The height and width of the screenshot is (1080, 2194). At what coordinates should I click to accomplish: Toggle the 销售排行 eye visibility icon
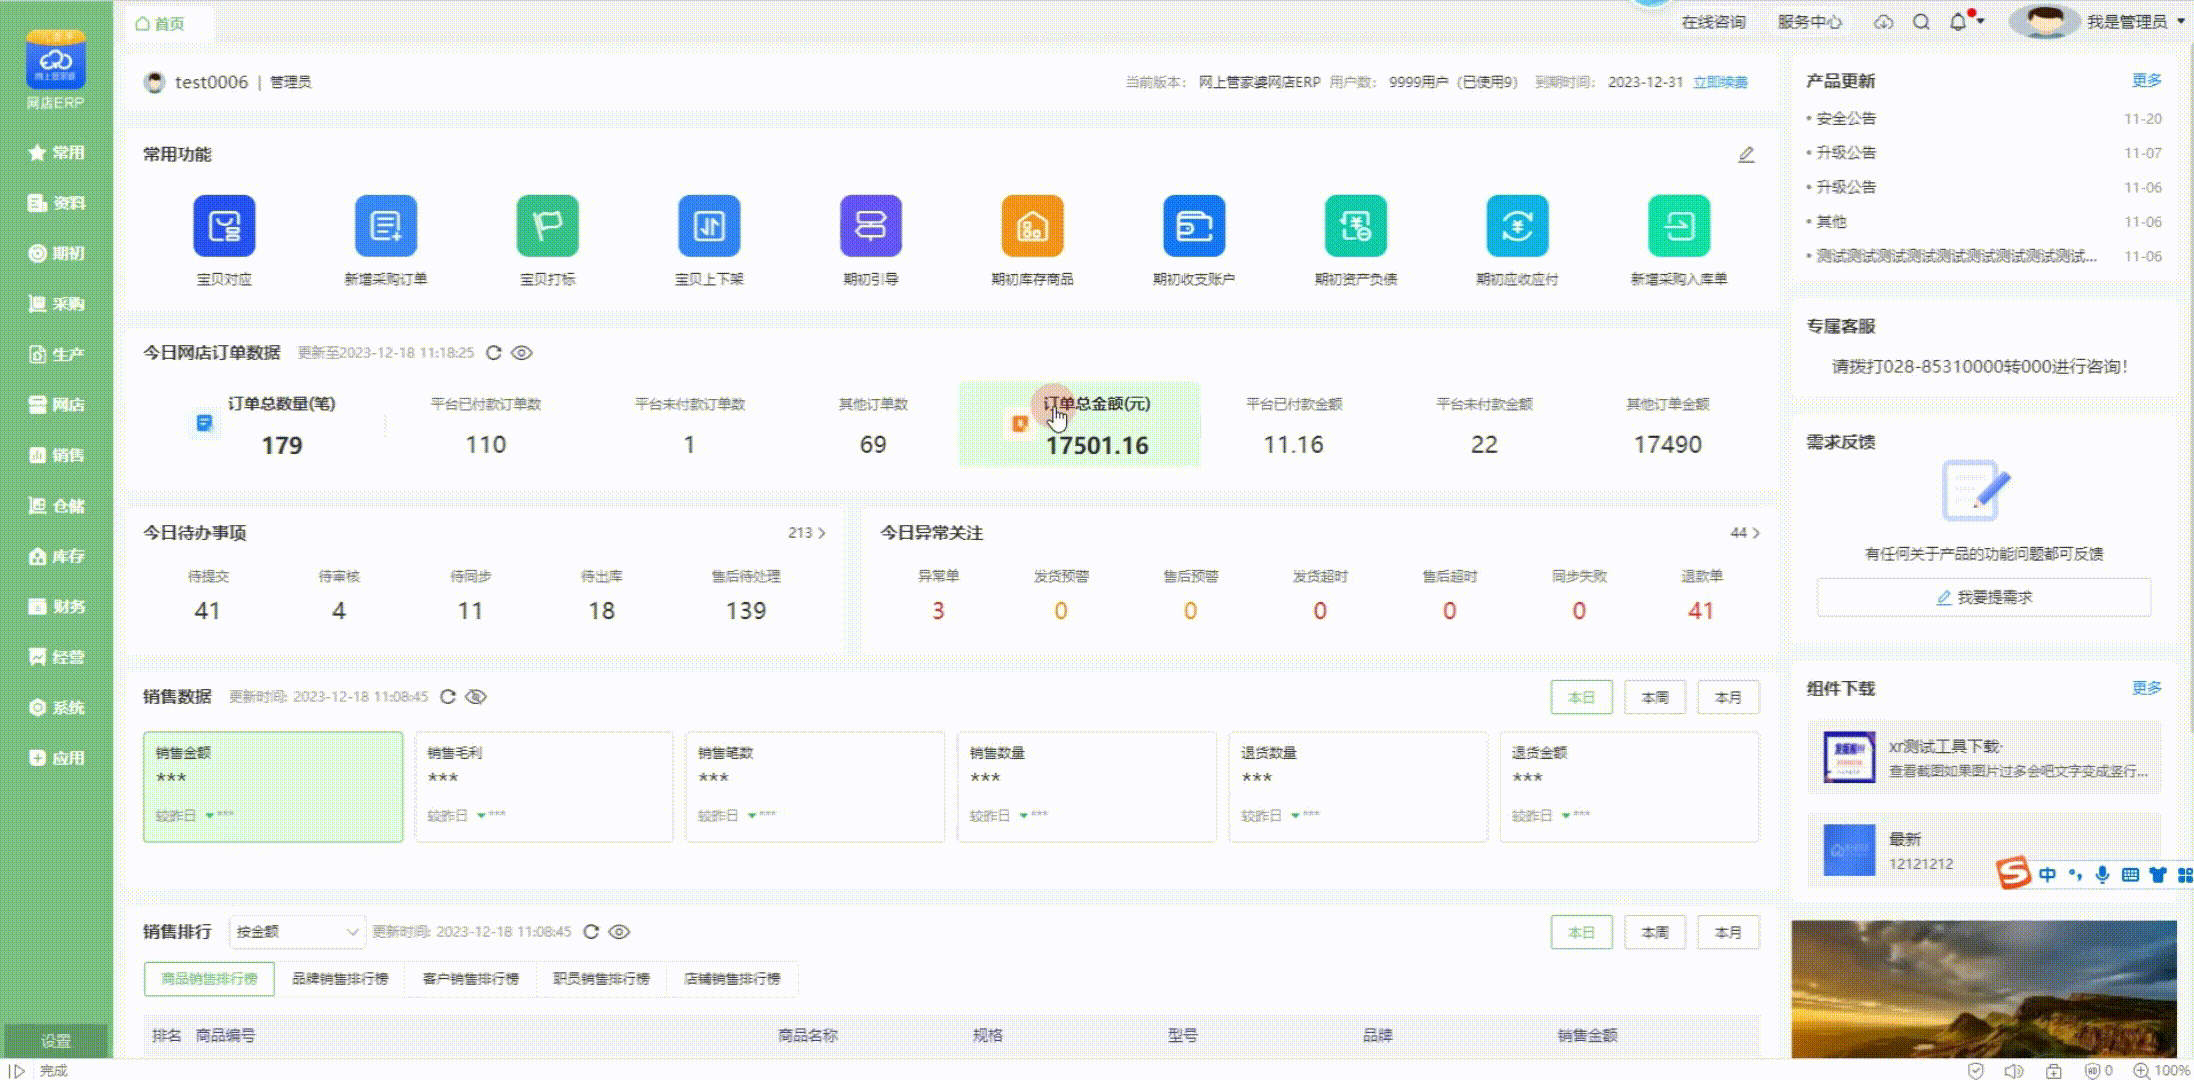(x=620, y=932)
